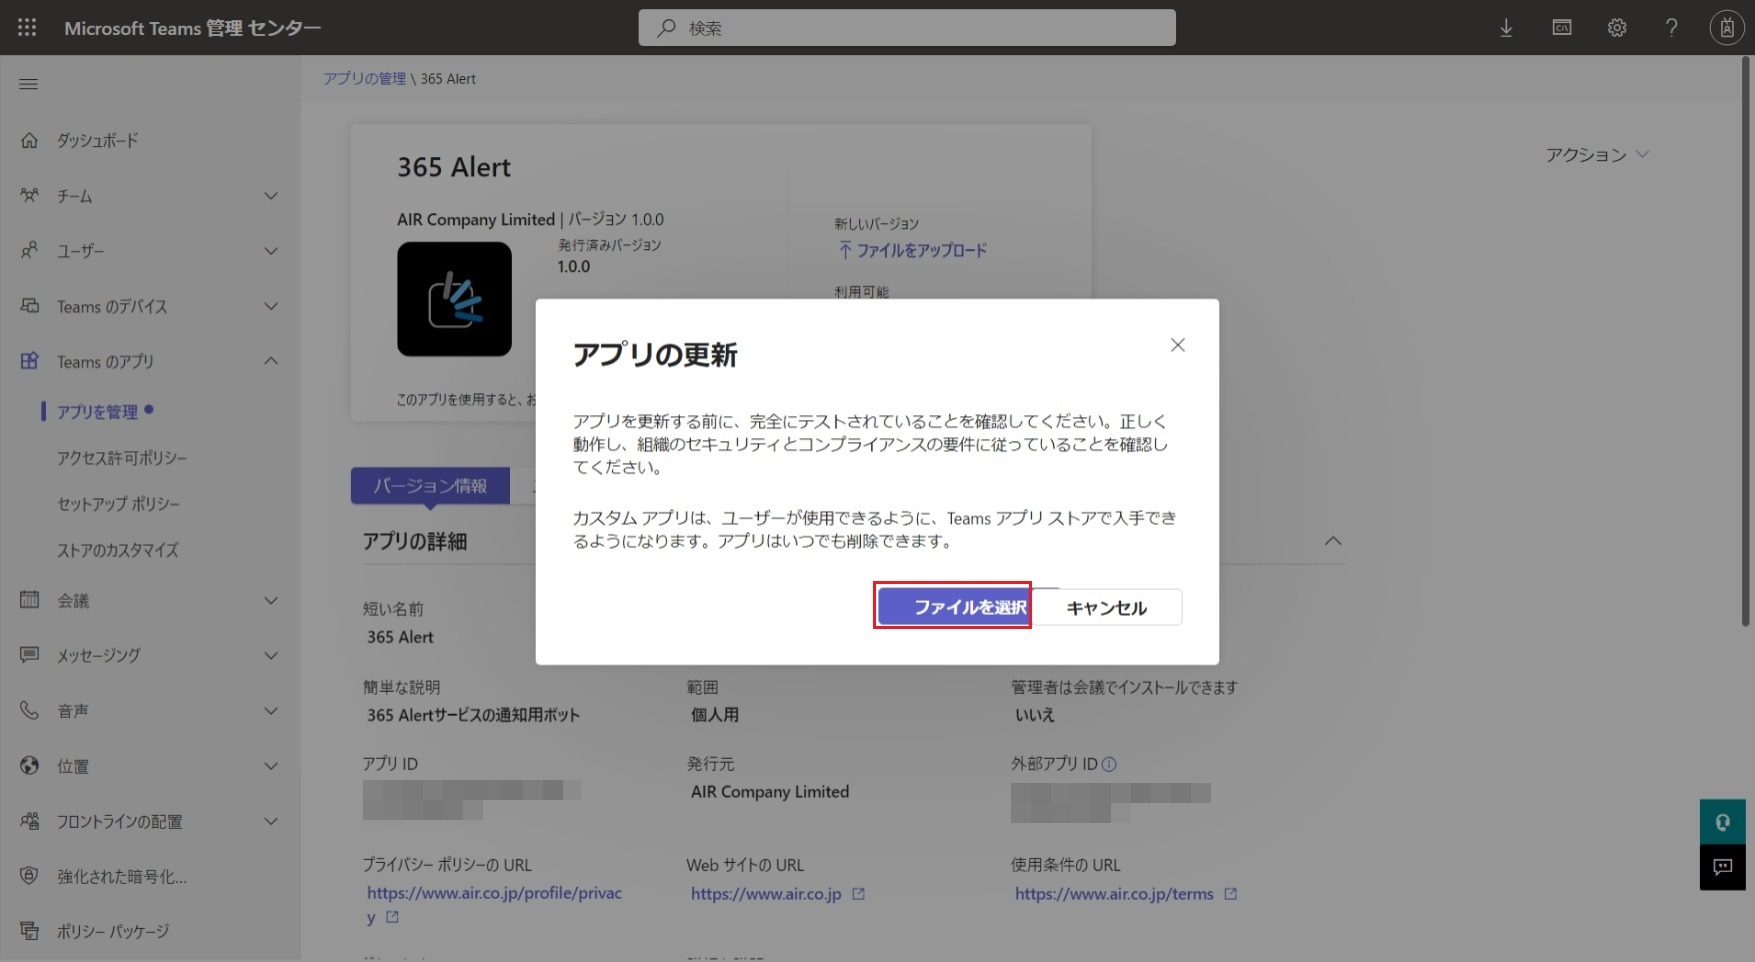Close the アプリの更新 dialog
This screenshot has height=962, width=1755.
click(1177, 345)
